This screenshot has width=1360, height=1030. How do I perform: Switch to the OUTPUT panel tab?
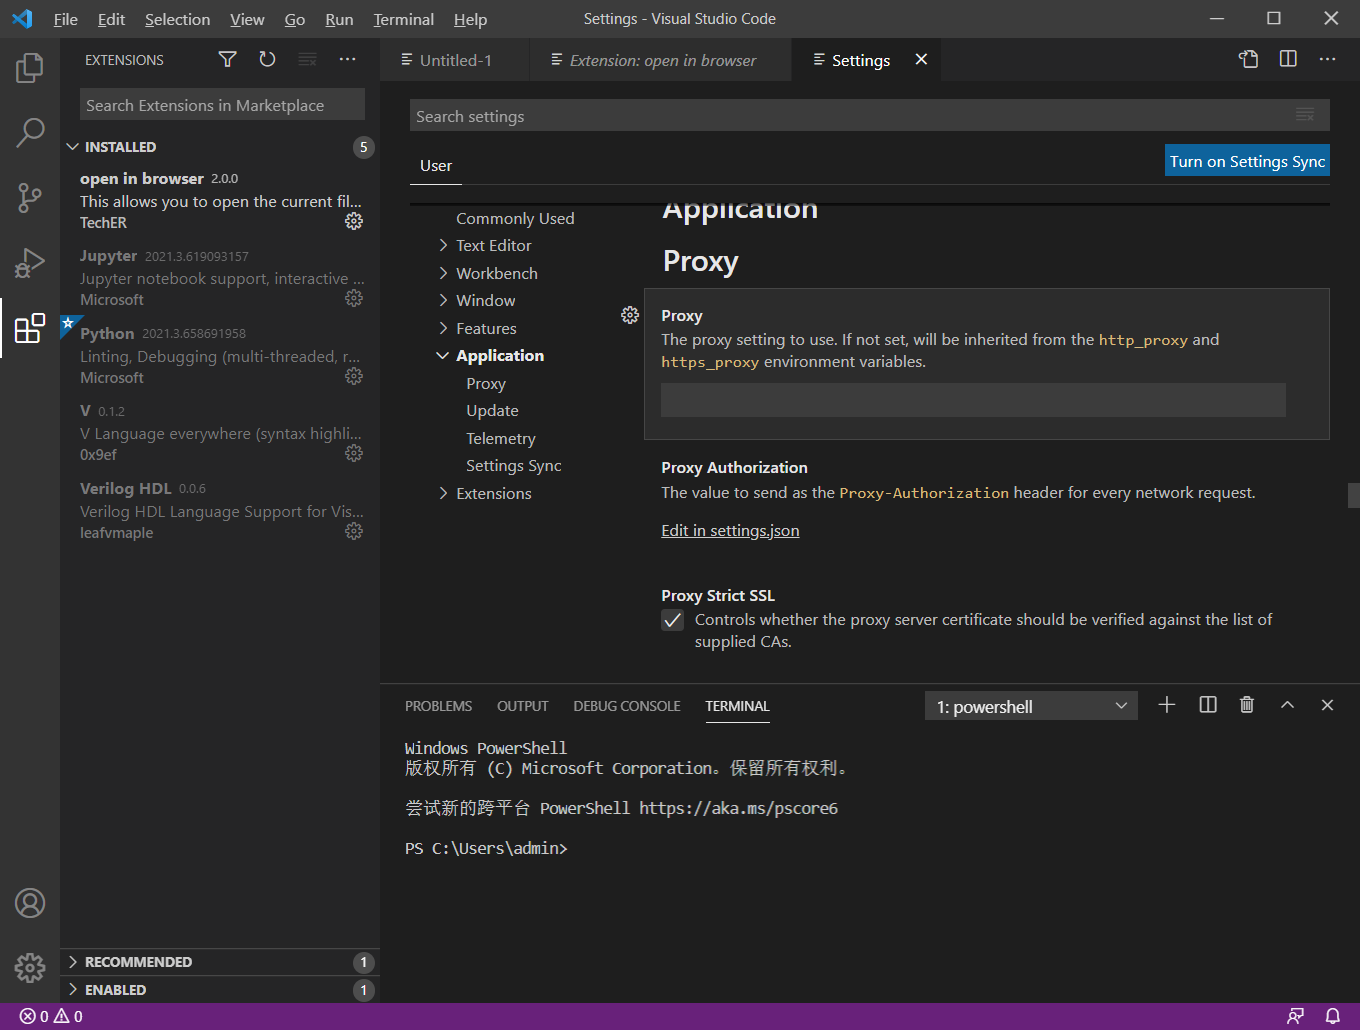pos(523,706)
